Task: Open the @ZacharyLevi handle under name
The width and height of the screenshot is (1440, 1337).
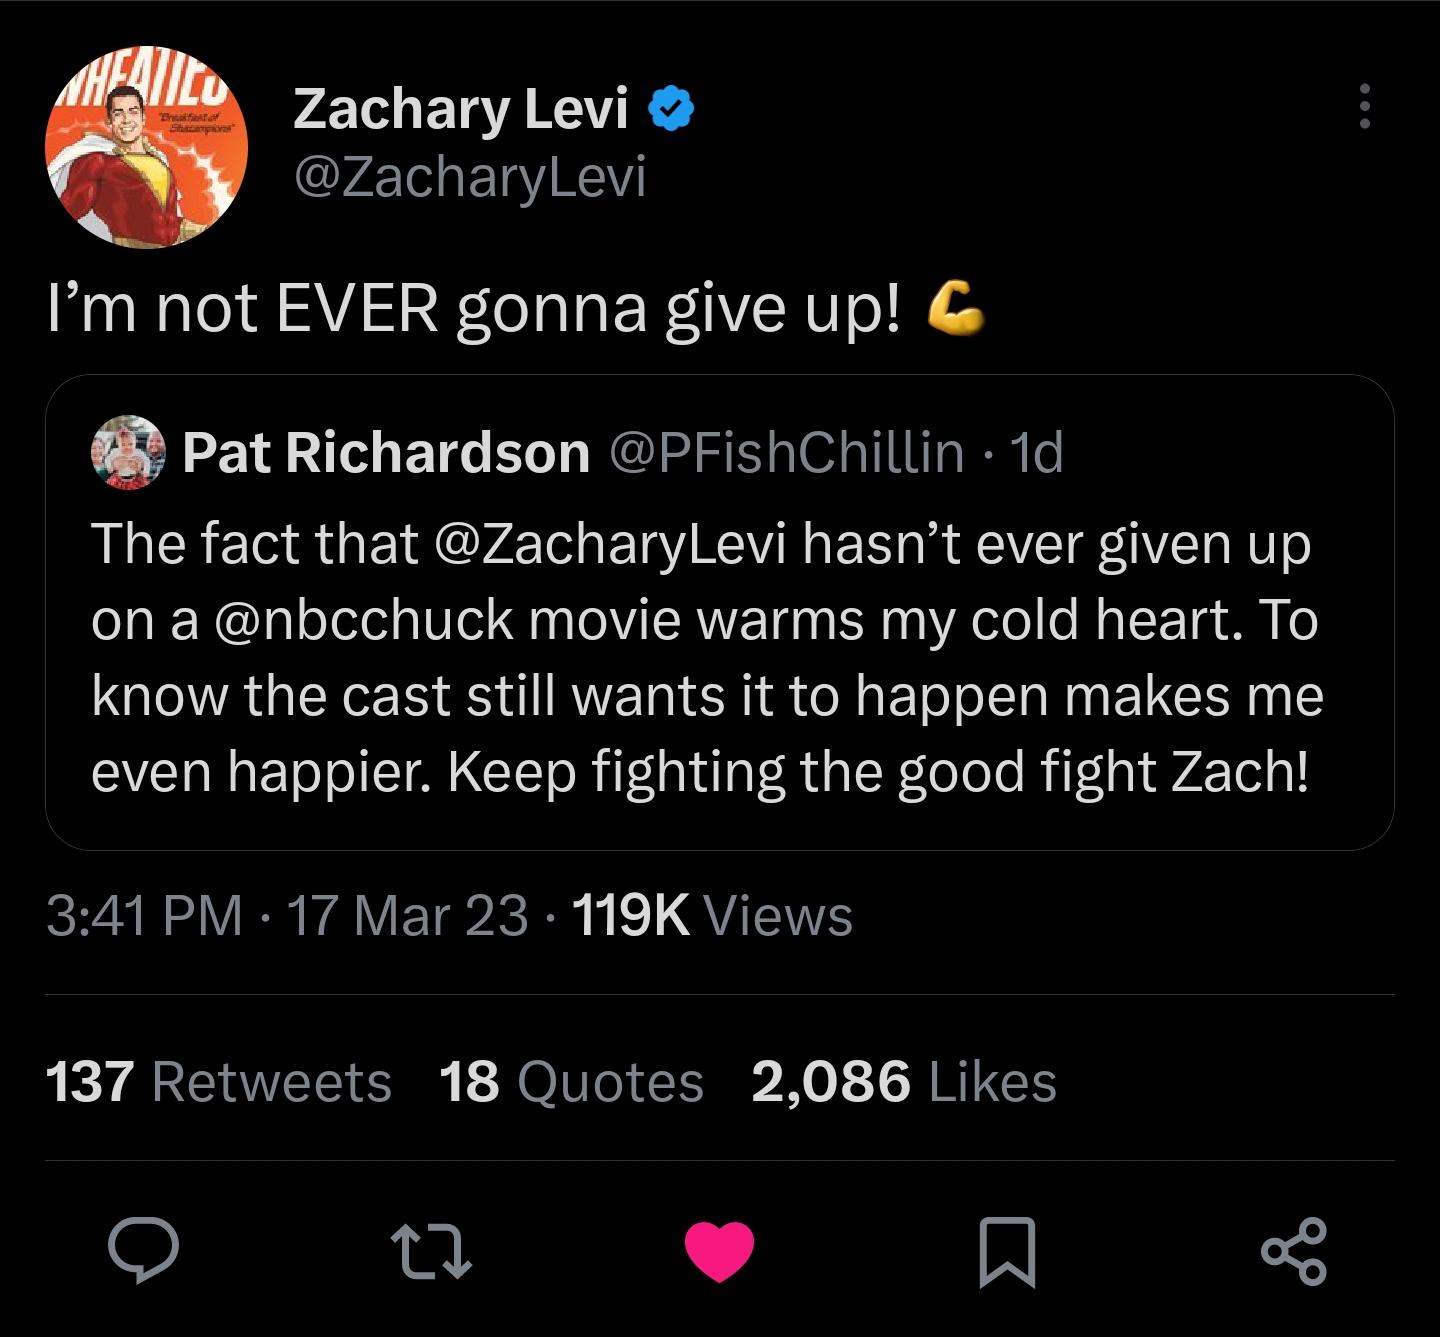Action: pyautogui.click(x=470, y=177)
